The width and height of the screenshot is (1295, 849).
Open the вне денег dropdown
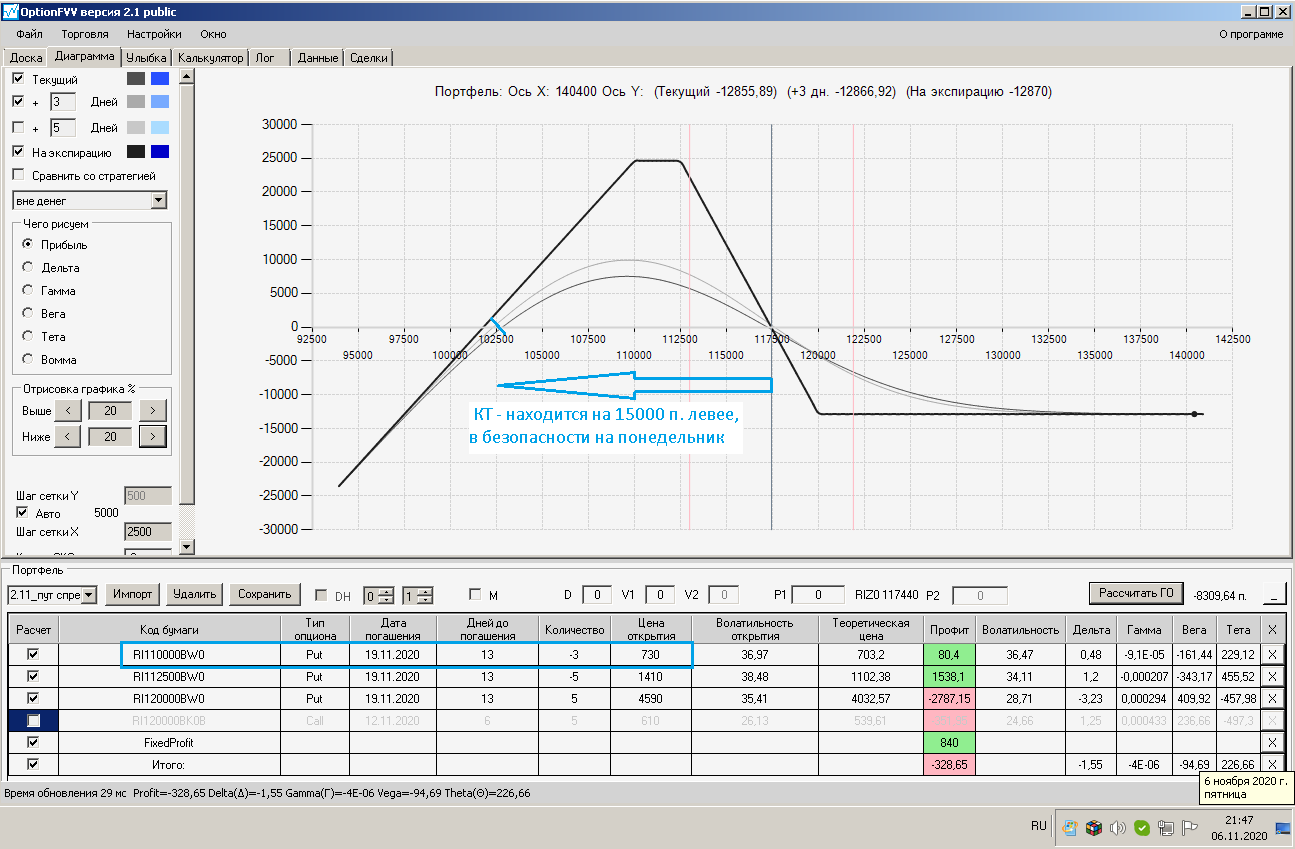pyautogui.click(x=159, y=201)
